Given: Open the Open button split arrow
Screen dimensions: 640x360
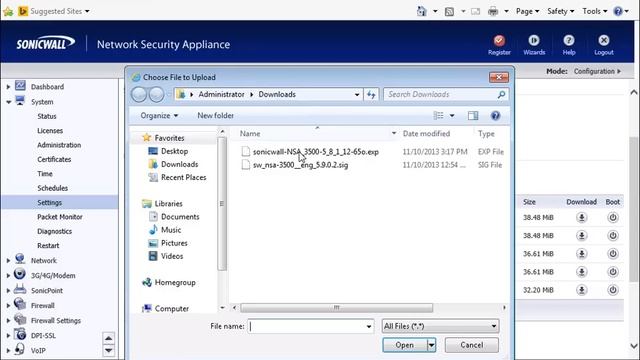Looking at the screenshot, I should point(431,345).
